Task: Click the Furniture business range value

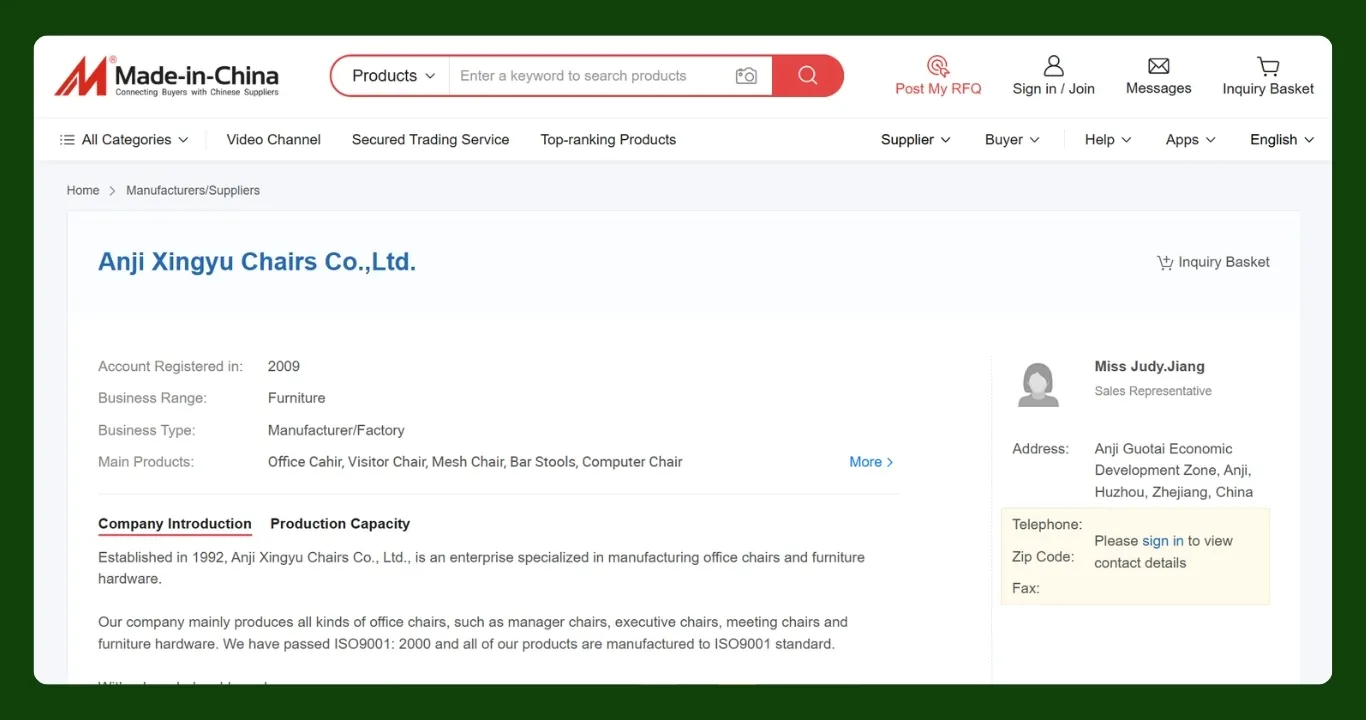Action: [296, 398]
